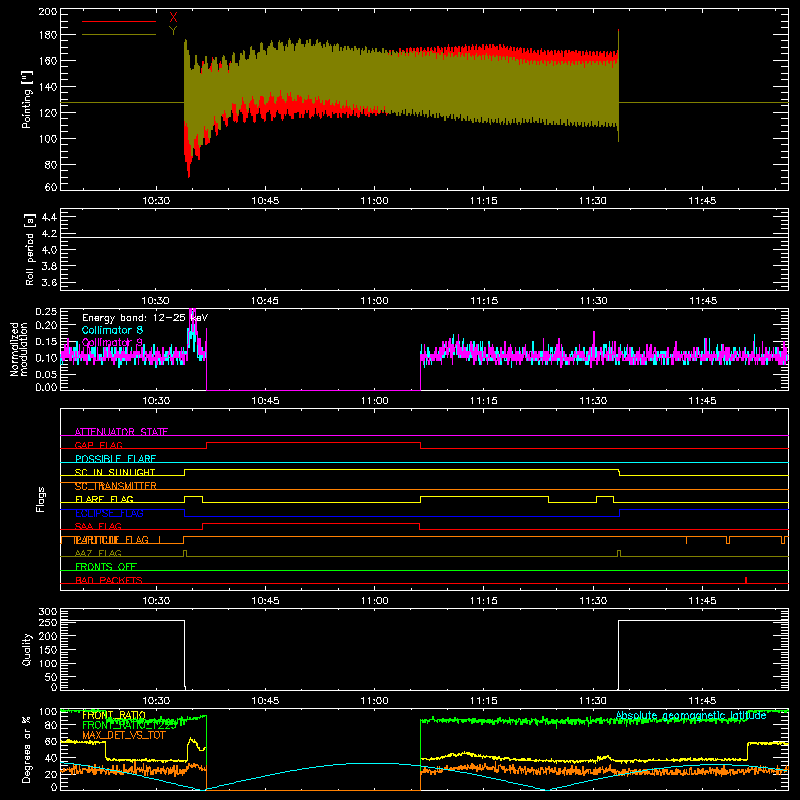This screenshot has height=800, width=800.
Task: Click the 250 tick on Quality axis
Action: [48, 622]
